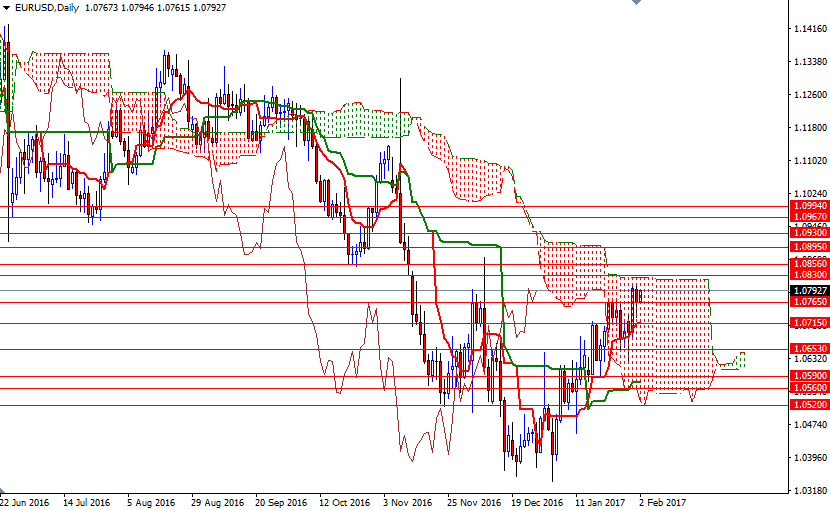Select the low value 1.07615 in header
The image size is (830, 510).
174,8
